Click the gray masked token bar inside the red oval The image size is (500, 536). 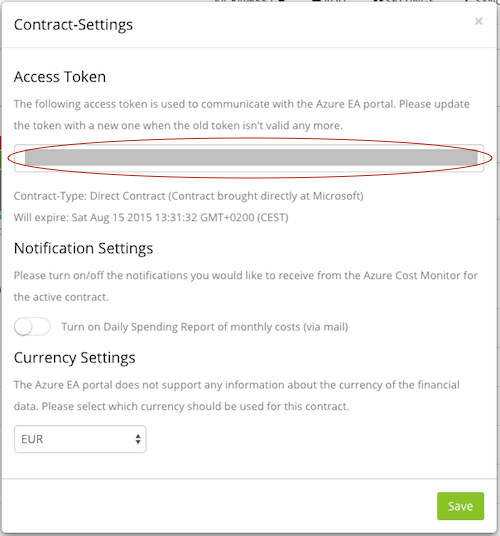(251, 158)
